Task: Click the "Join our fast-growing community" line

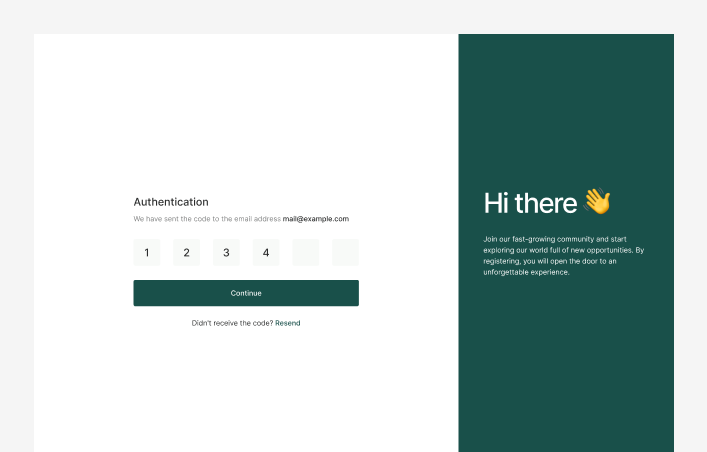Action: [x=554, y=239]
